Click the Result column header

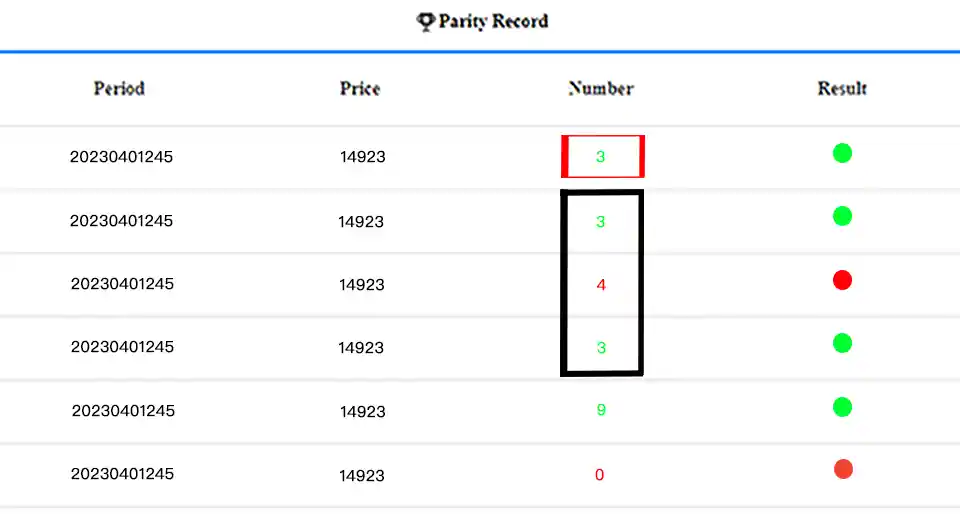[842, 88]
